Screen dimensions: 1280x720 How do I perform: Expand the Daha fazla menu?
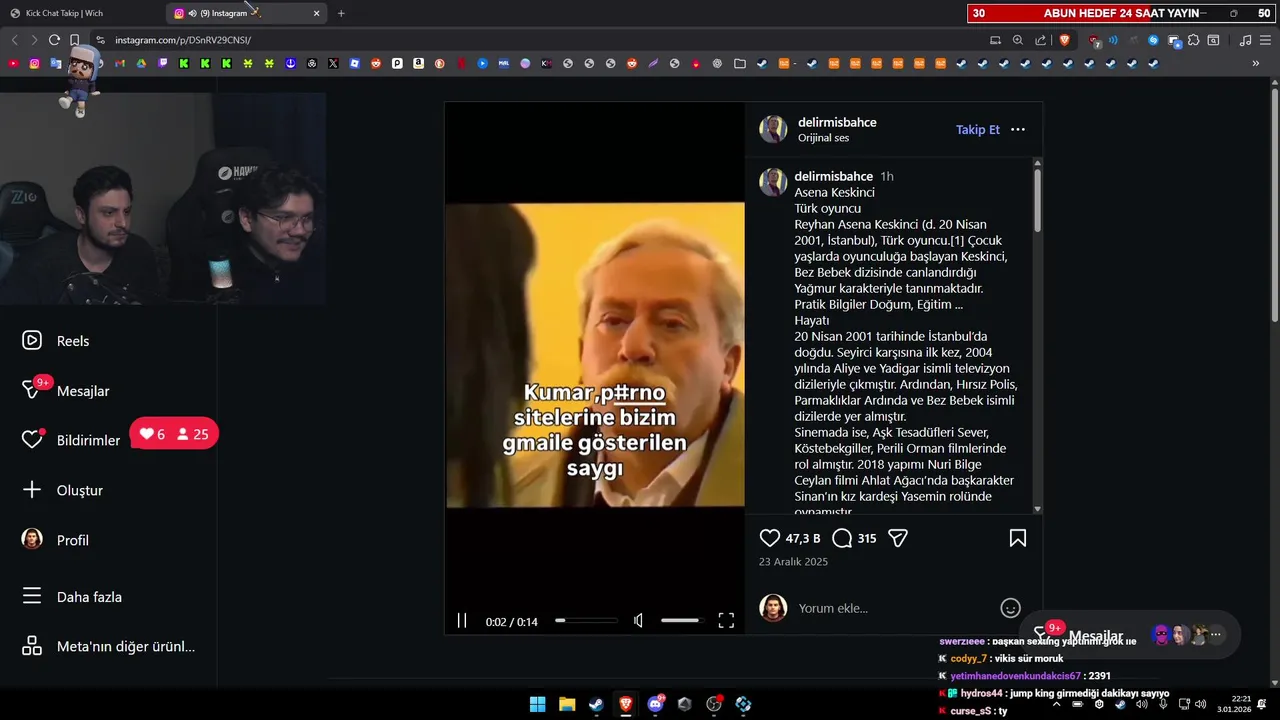pos(71,597)
